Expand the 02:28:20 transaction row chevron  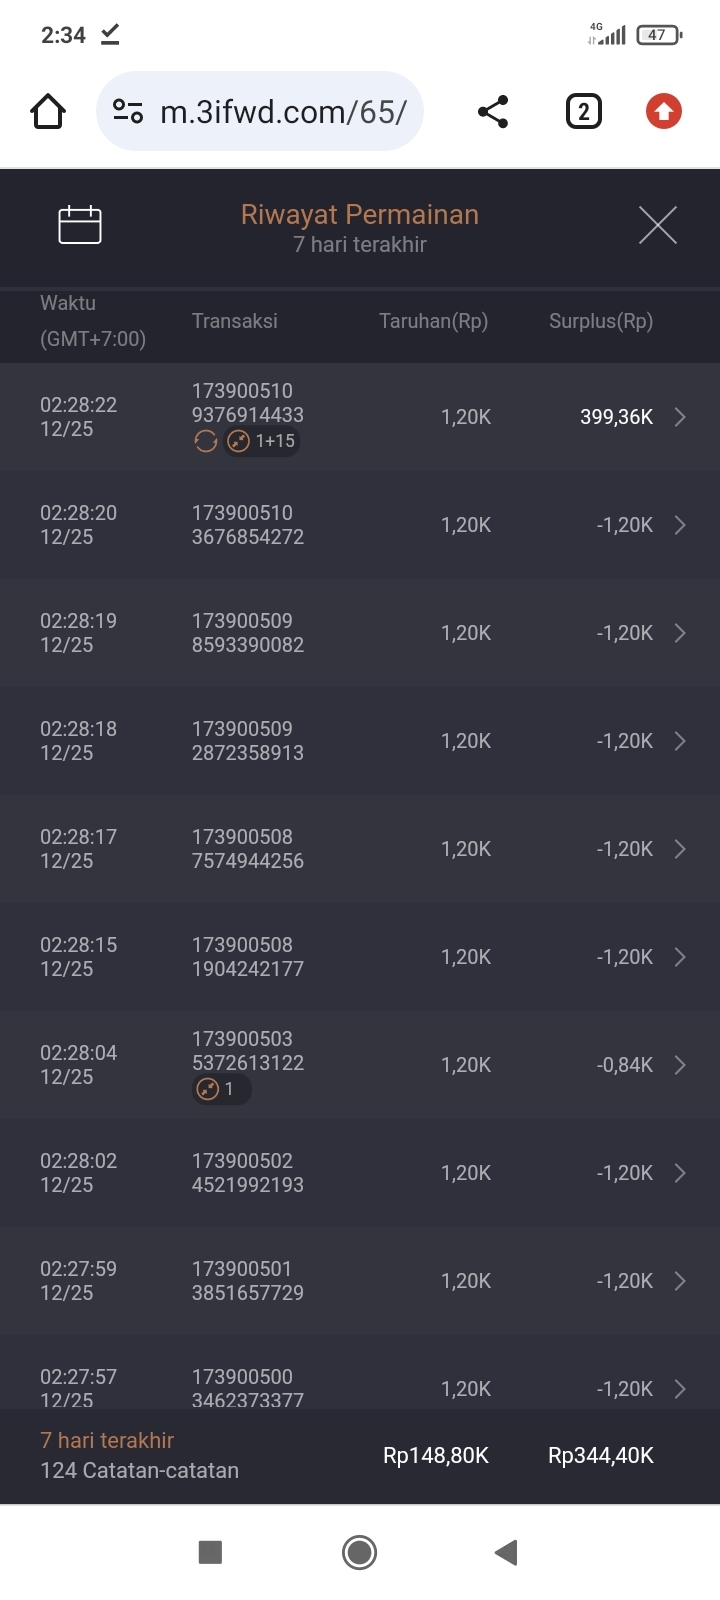pyautogui.click(x=680, y=525)
